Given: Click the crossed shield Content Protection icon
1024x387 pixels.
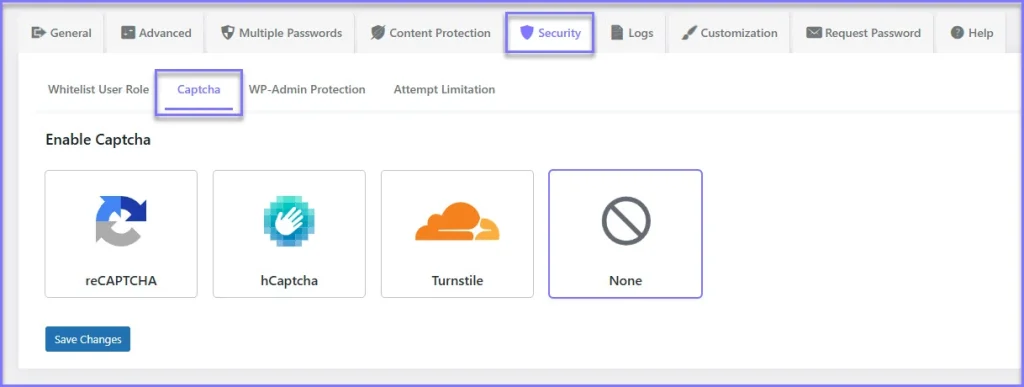Looking at the screenshot, I should tap(377, 33).
